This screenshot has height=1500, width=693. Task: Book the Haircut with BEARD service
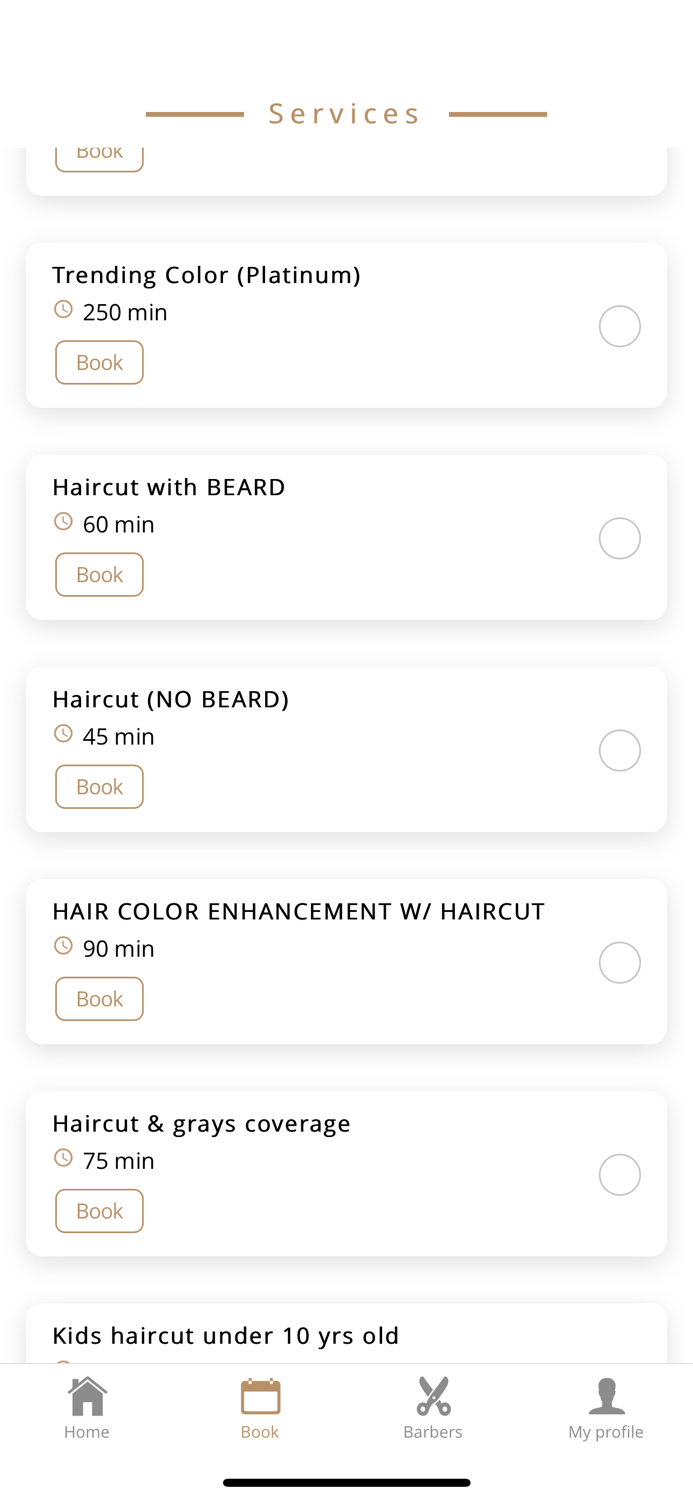tap(99, 574)
